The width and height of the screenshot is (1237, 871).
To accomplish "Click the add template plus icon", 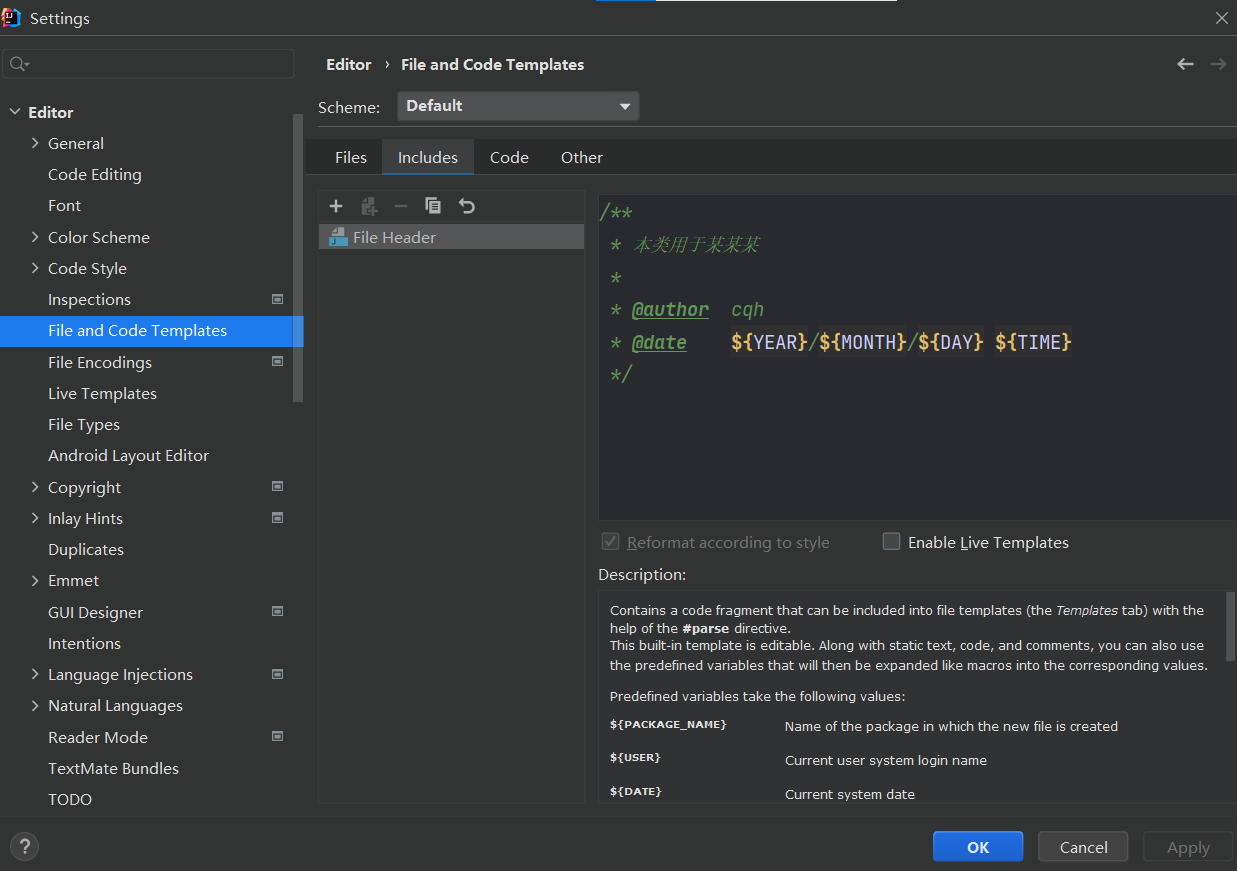I will tap(336, 206).
